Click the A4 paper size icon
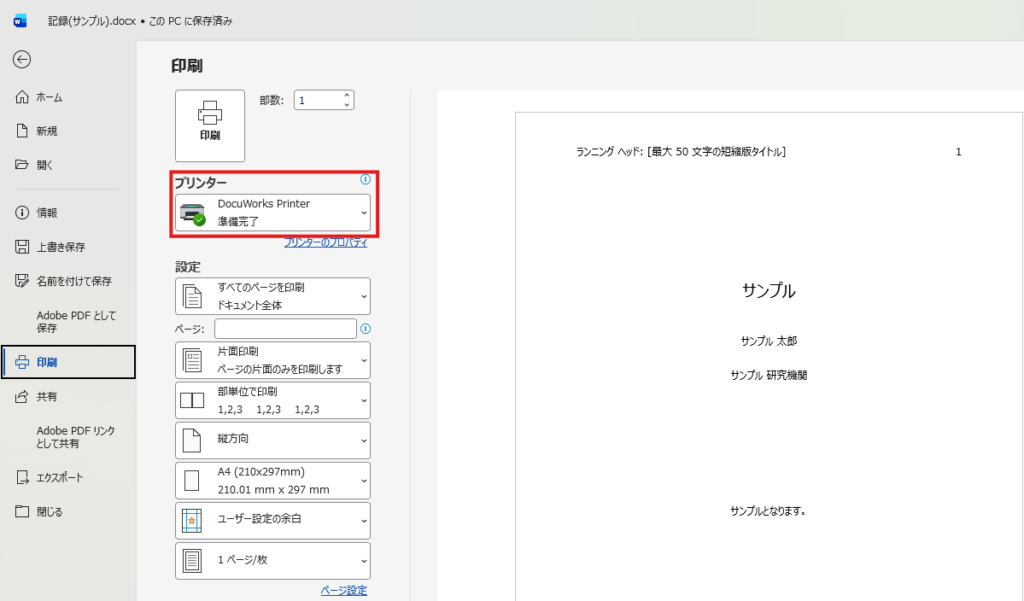This screenshot has width=1024, height=601. click(191, 481)
